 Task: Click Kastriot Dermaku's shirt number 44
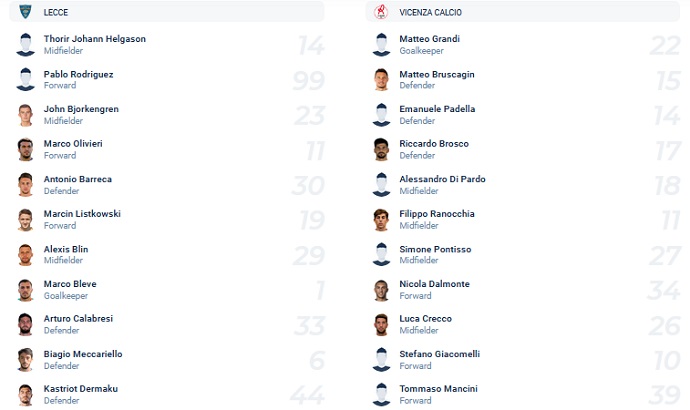tap(305, 395)
